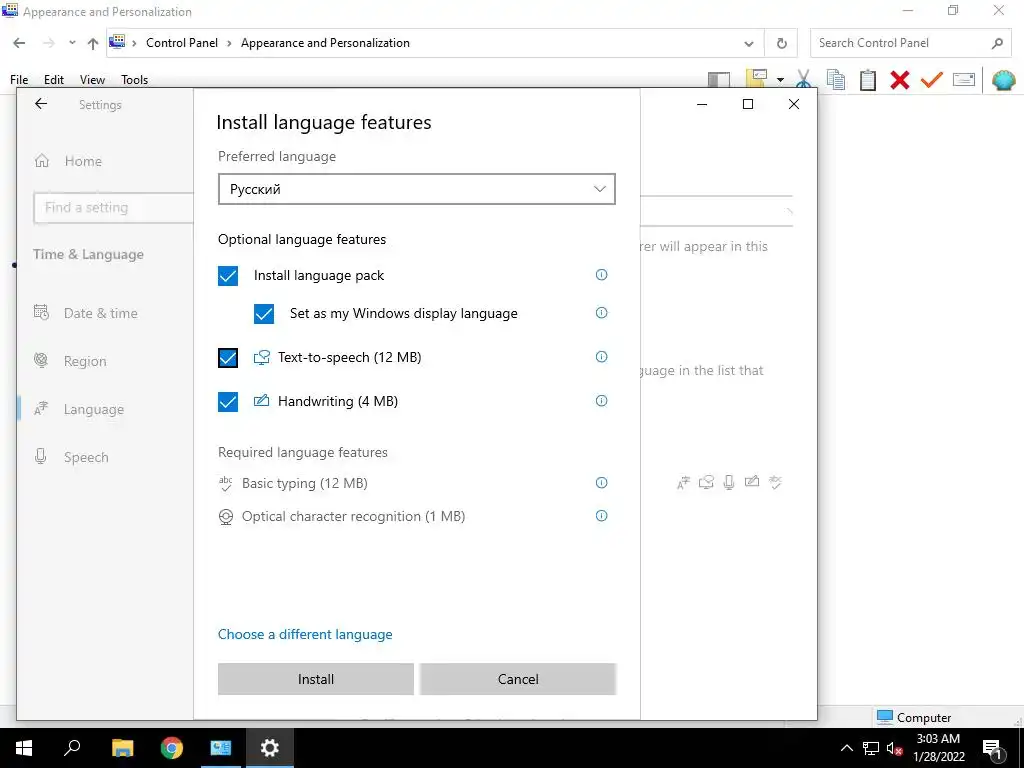The image size is (1024, 768).
Task: Show info for Text-to-speech feature
Action: 601,357
